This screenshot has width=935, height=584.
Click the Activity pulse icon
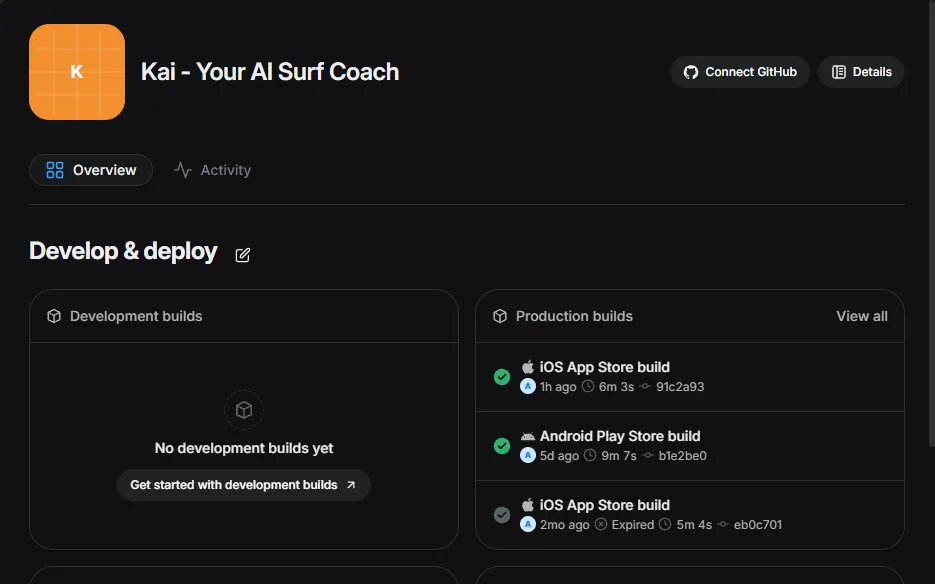(182, 170)
